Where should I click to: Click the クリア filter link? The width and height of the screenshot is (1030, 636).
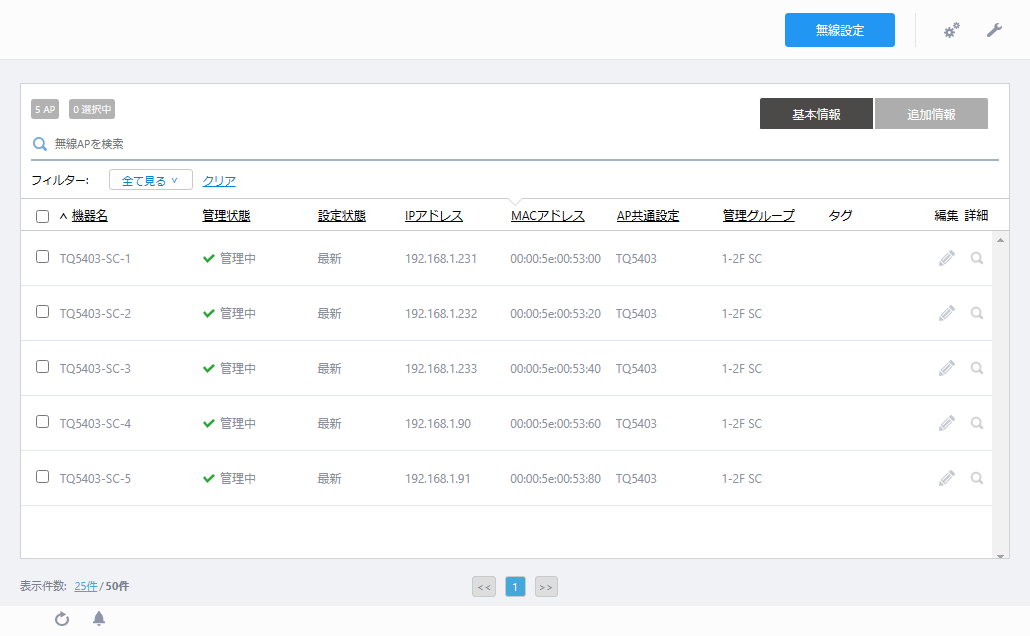click(x=219, y=181)
